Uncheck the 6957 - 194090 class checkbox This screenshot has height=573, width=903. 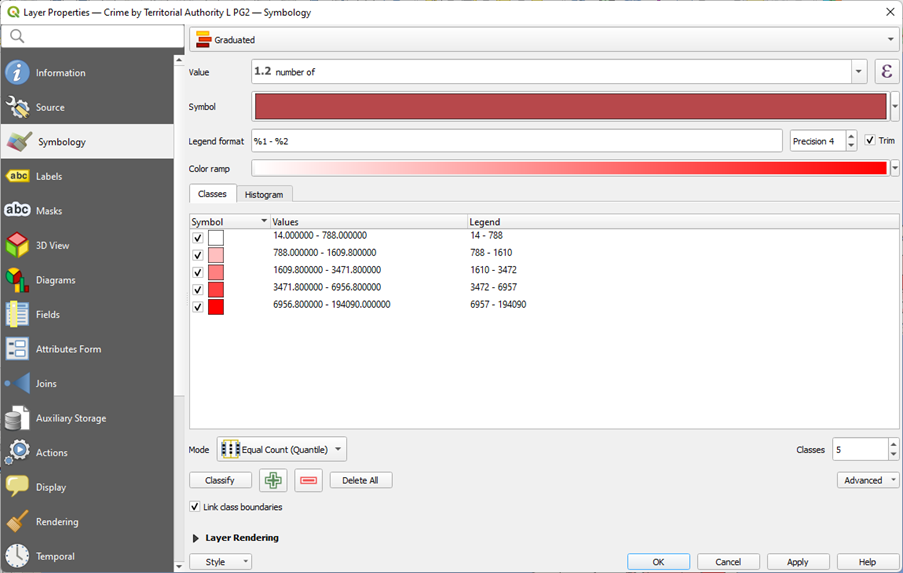[198, 307]
